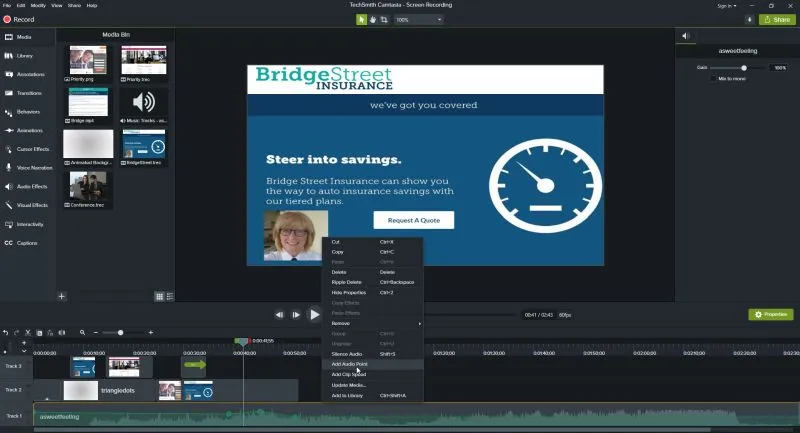Click the Paste icon in timeline toolbar

[50, 333]
